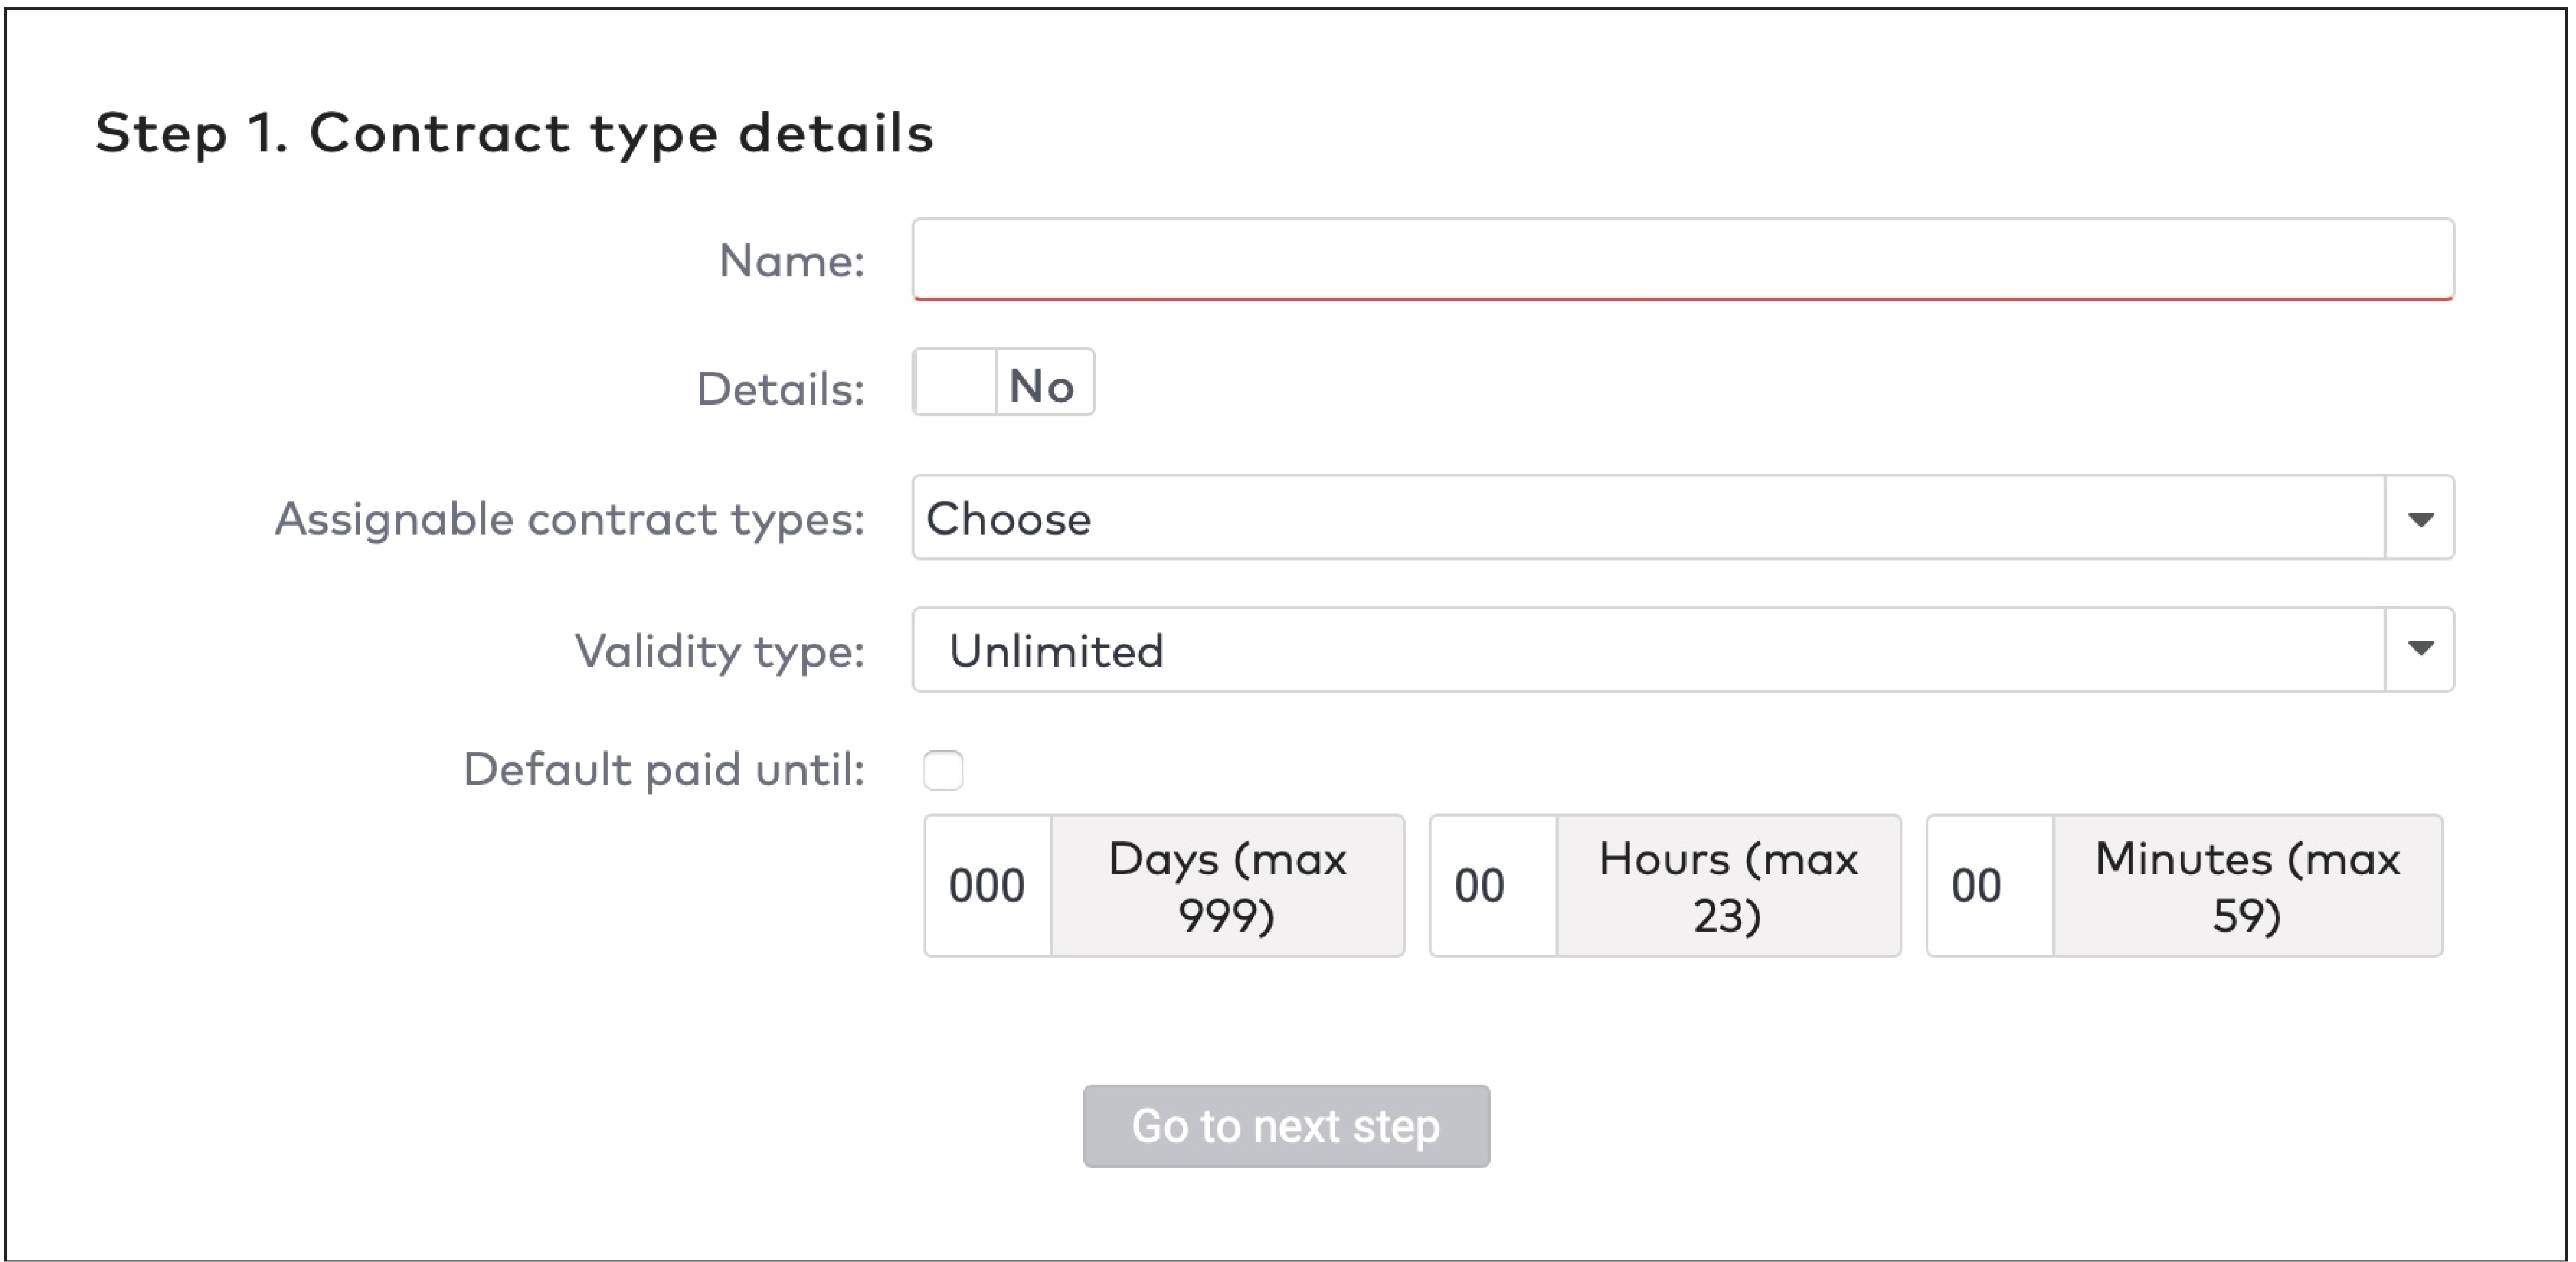Click the Hours (max 23) label
This screenshot has height=1262, width=2576.
coord(1728,886)
